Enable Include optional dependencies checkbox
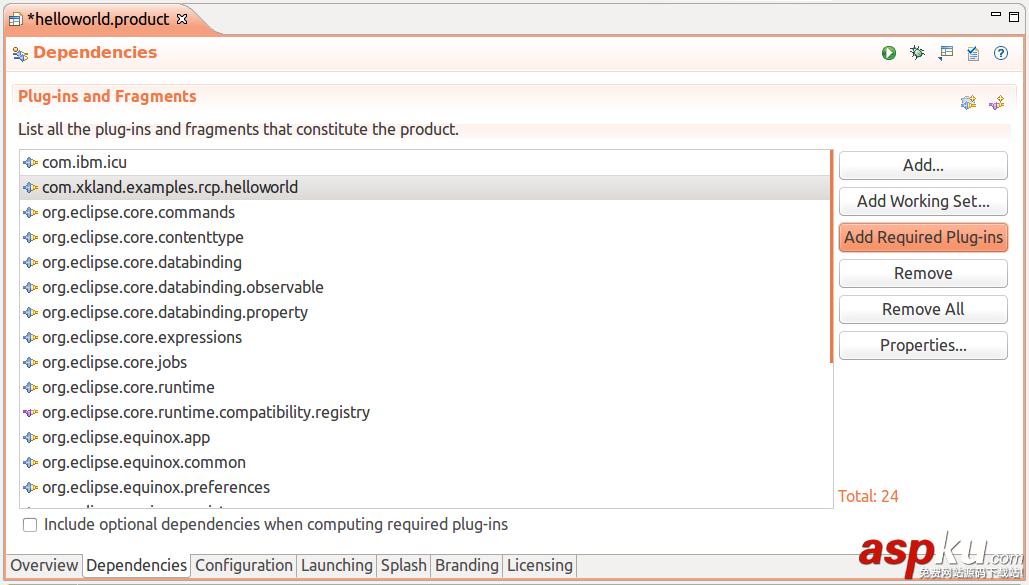Image resolution: width=1029 pixels, height=585 pixels. (30, 525)
